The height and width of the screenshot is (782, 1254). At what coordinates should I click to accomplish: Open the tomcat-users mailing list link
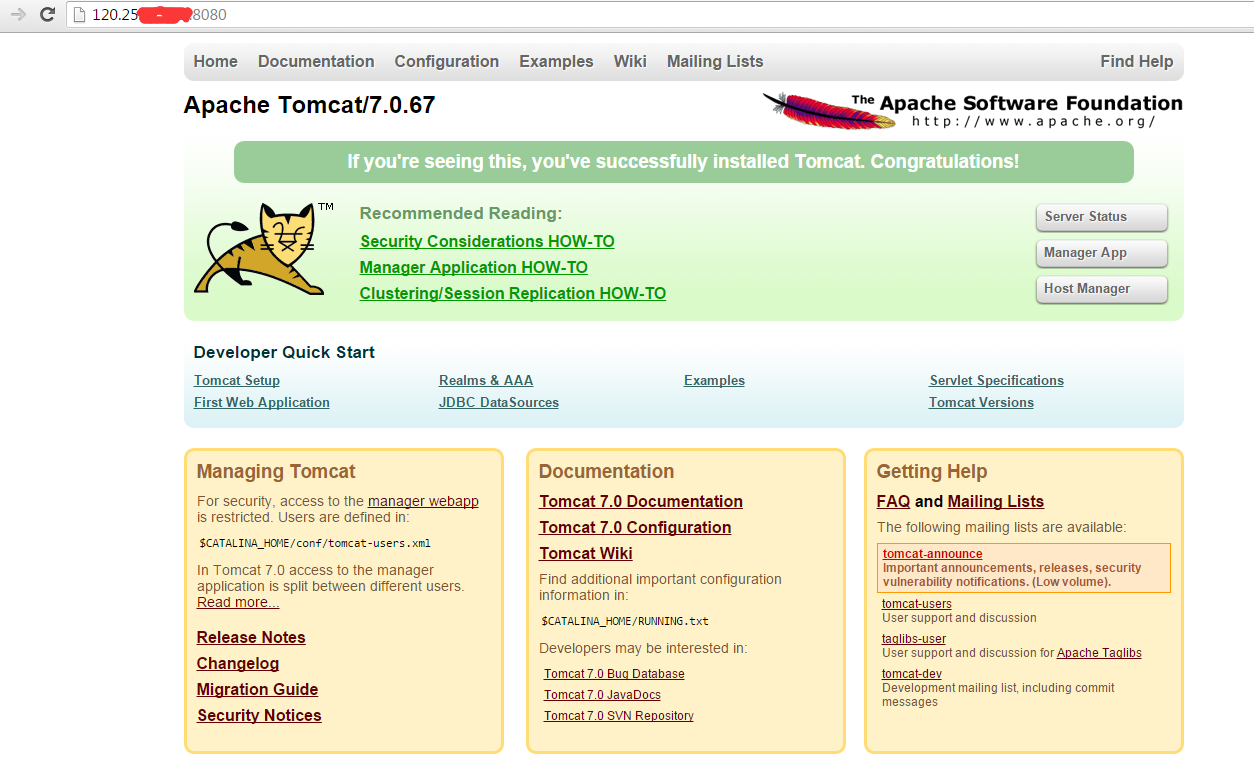pos(917,603)
